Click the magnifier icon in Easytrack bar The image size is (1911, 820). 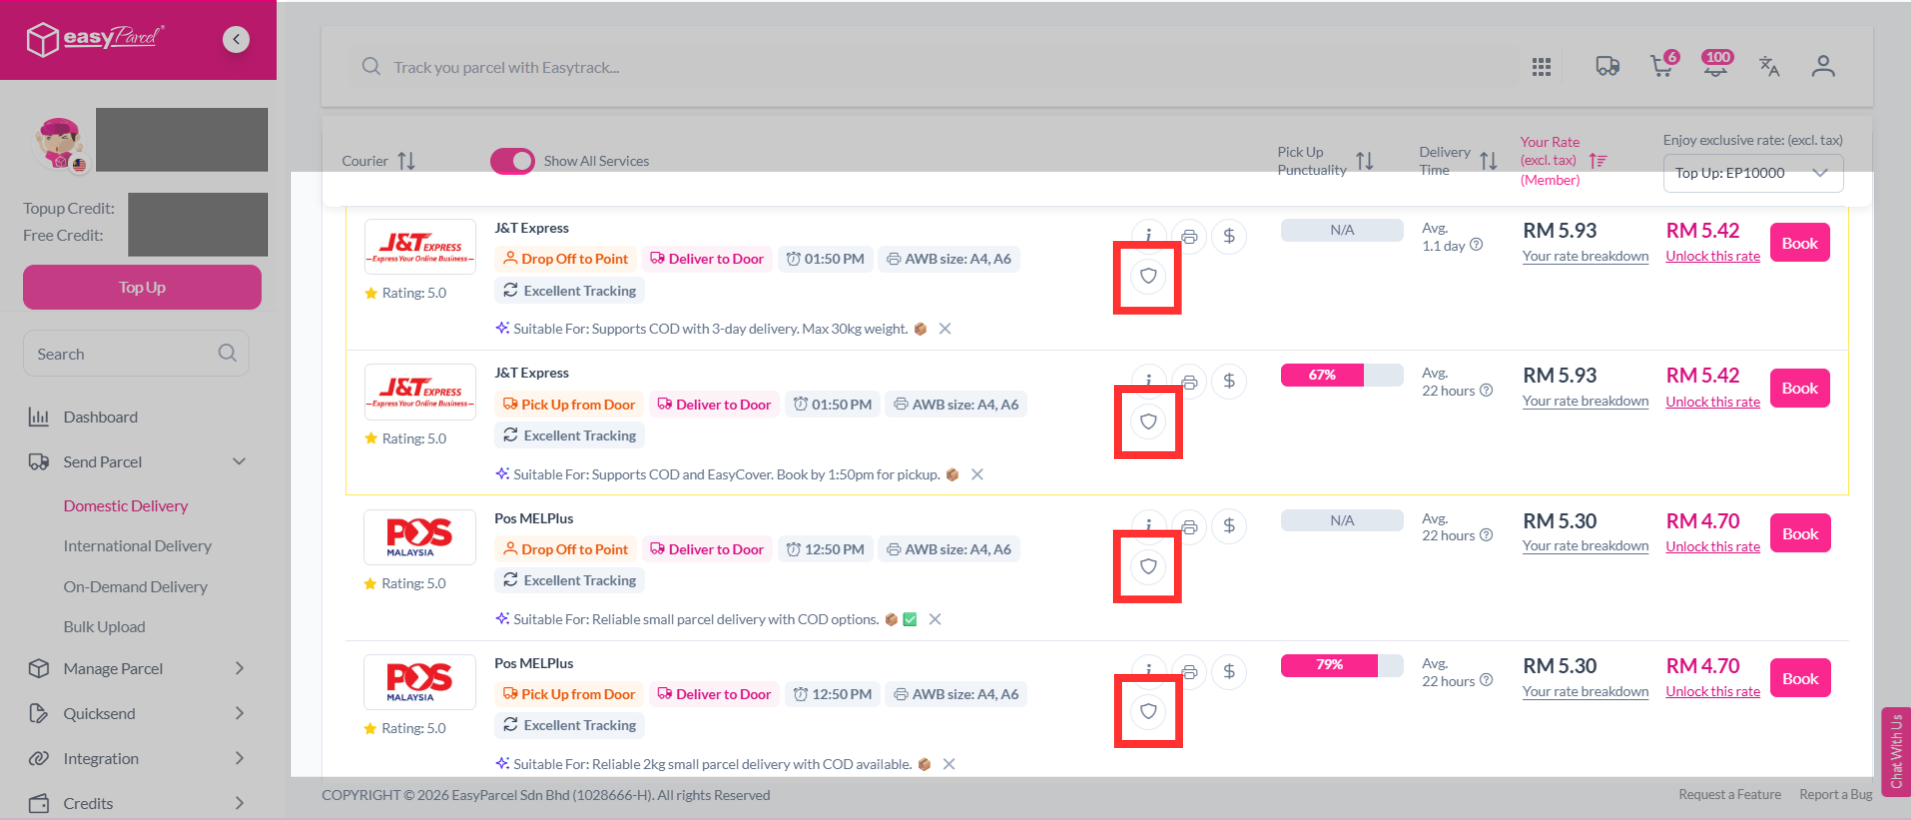(x=371, y=67)
